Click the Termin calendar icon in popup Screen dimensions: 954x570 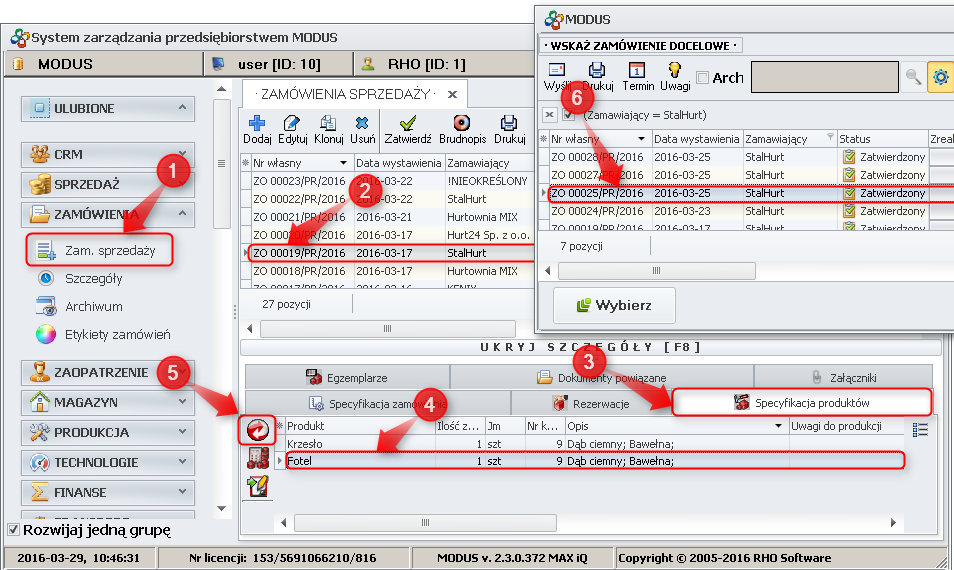tap(638, 71)
